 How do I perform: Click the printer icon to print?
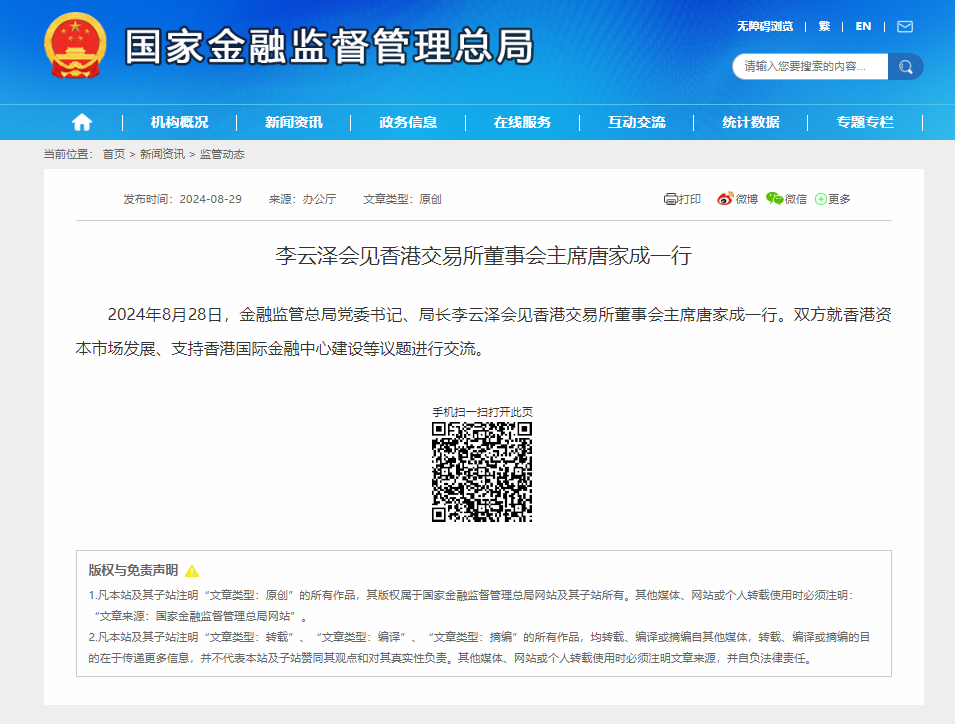coord(670,199)
